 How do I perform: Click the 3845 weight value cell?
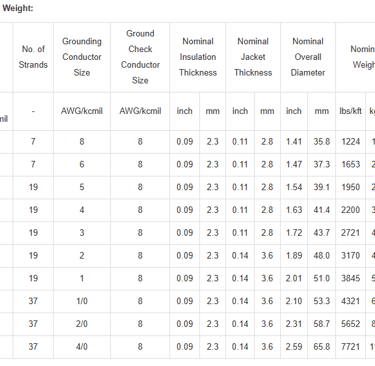[350, 278]
